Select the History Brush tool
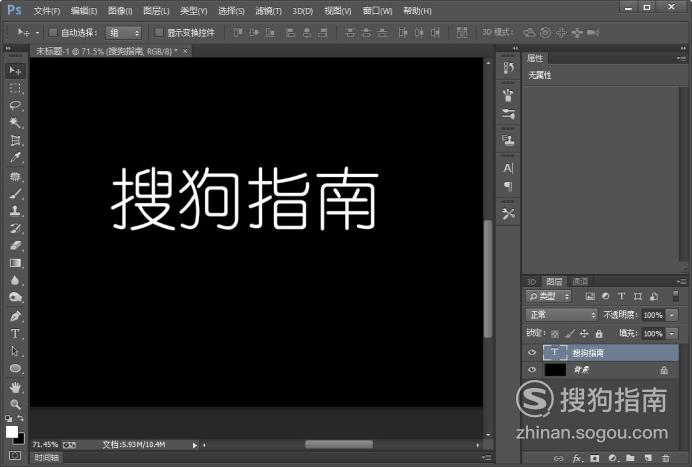 coord(15,228)
